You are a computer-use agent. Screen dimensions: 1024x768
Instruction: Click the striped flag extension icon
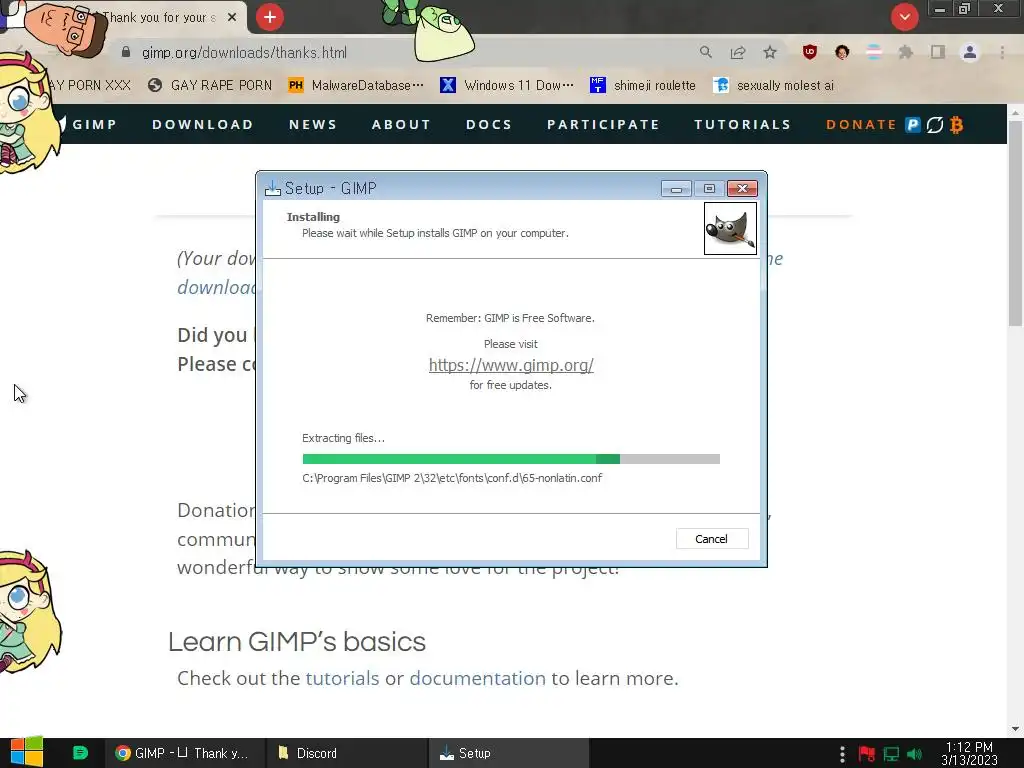click(874, 52)
